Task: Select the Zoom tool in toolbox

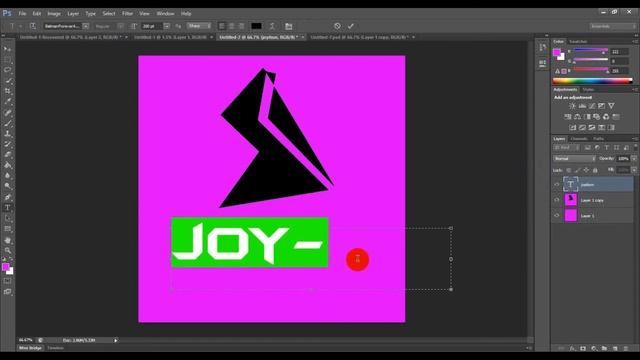Action: [7, 250]
